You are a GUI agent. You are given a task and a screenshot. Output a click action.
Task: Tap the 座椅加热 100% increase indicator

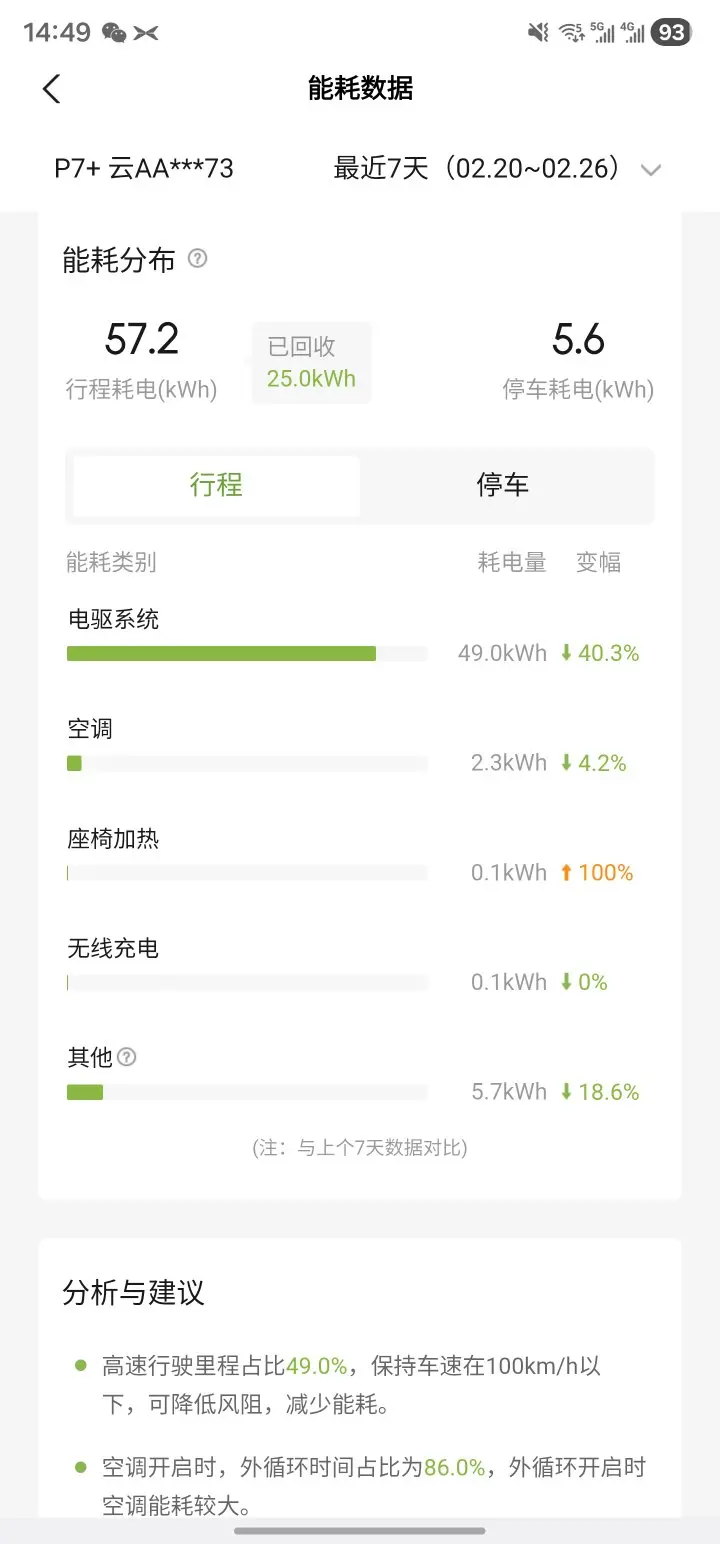click(x=596, y=873)
